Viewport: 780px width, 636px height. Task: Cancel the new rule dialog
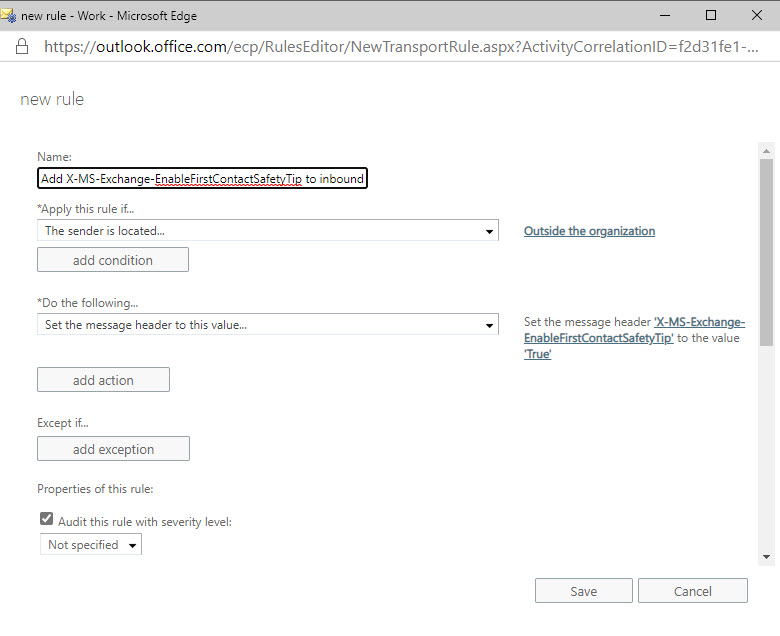click(692, 591)
